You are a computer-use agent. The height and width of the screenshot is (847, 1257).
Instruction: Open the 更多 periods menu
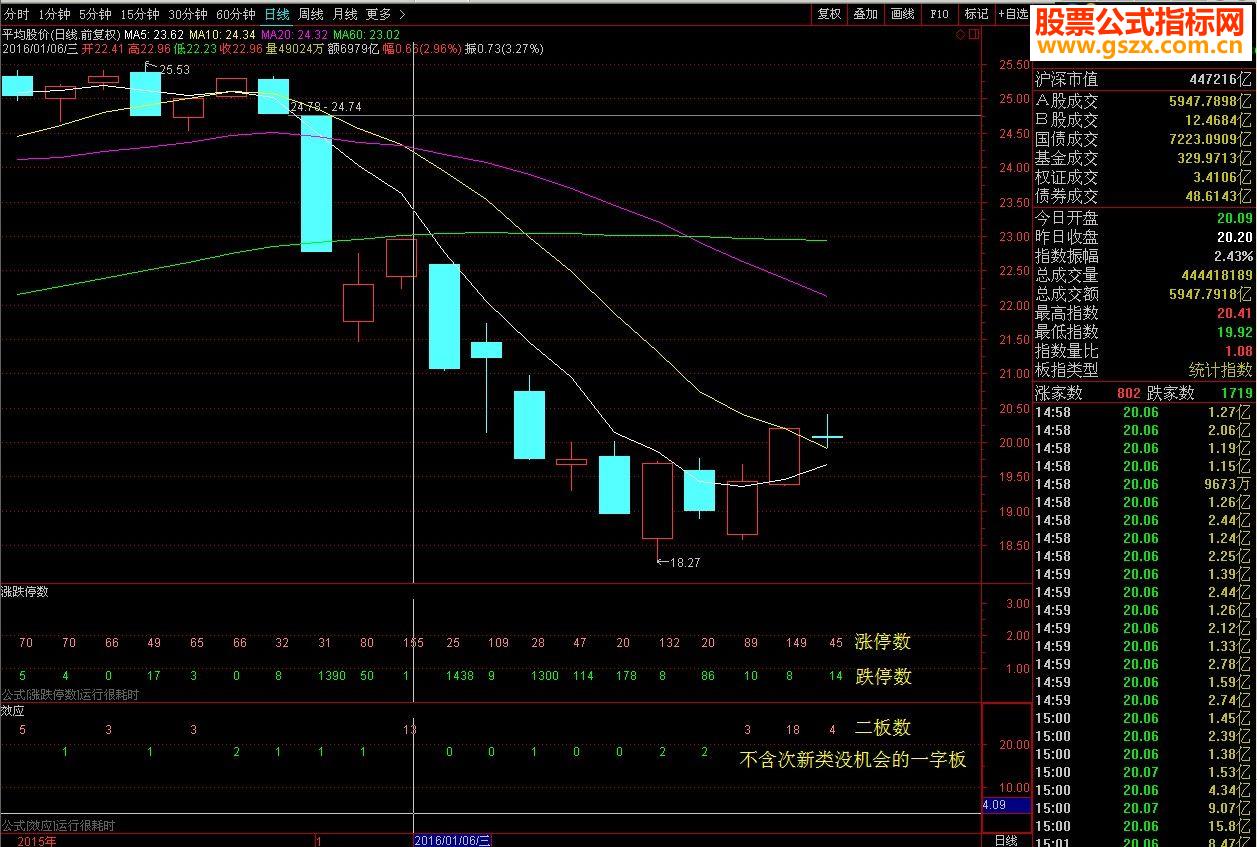(378, 14)
